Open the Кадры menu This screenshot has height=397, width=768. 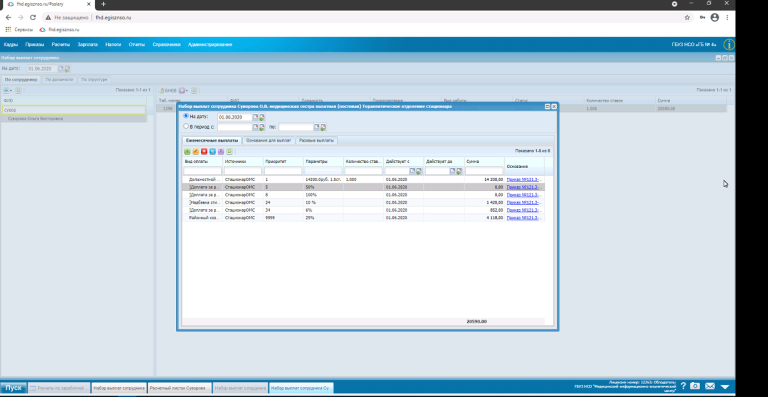point(11,45)
